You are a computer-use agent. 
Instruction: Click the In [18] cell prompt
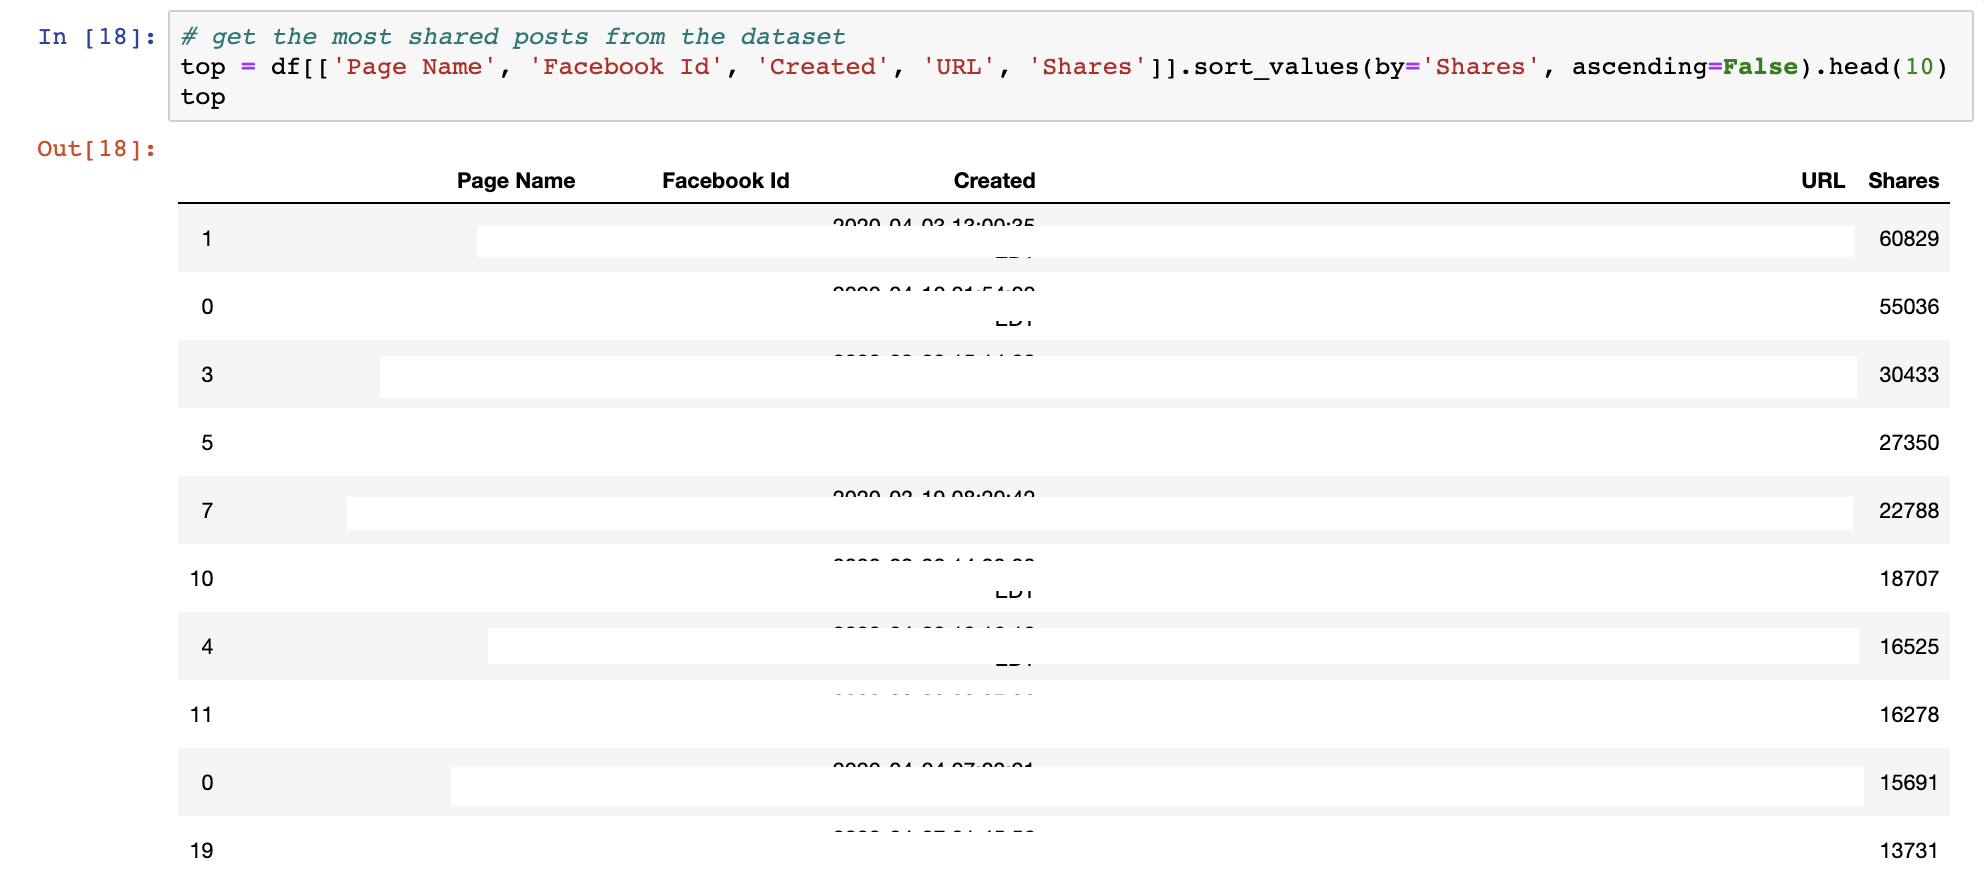pyautogui.click(x=96, y=37)
